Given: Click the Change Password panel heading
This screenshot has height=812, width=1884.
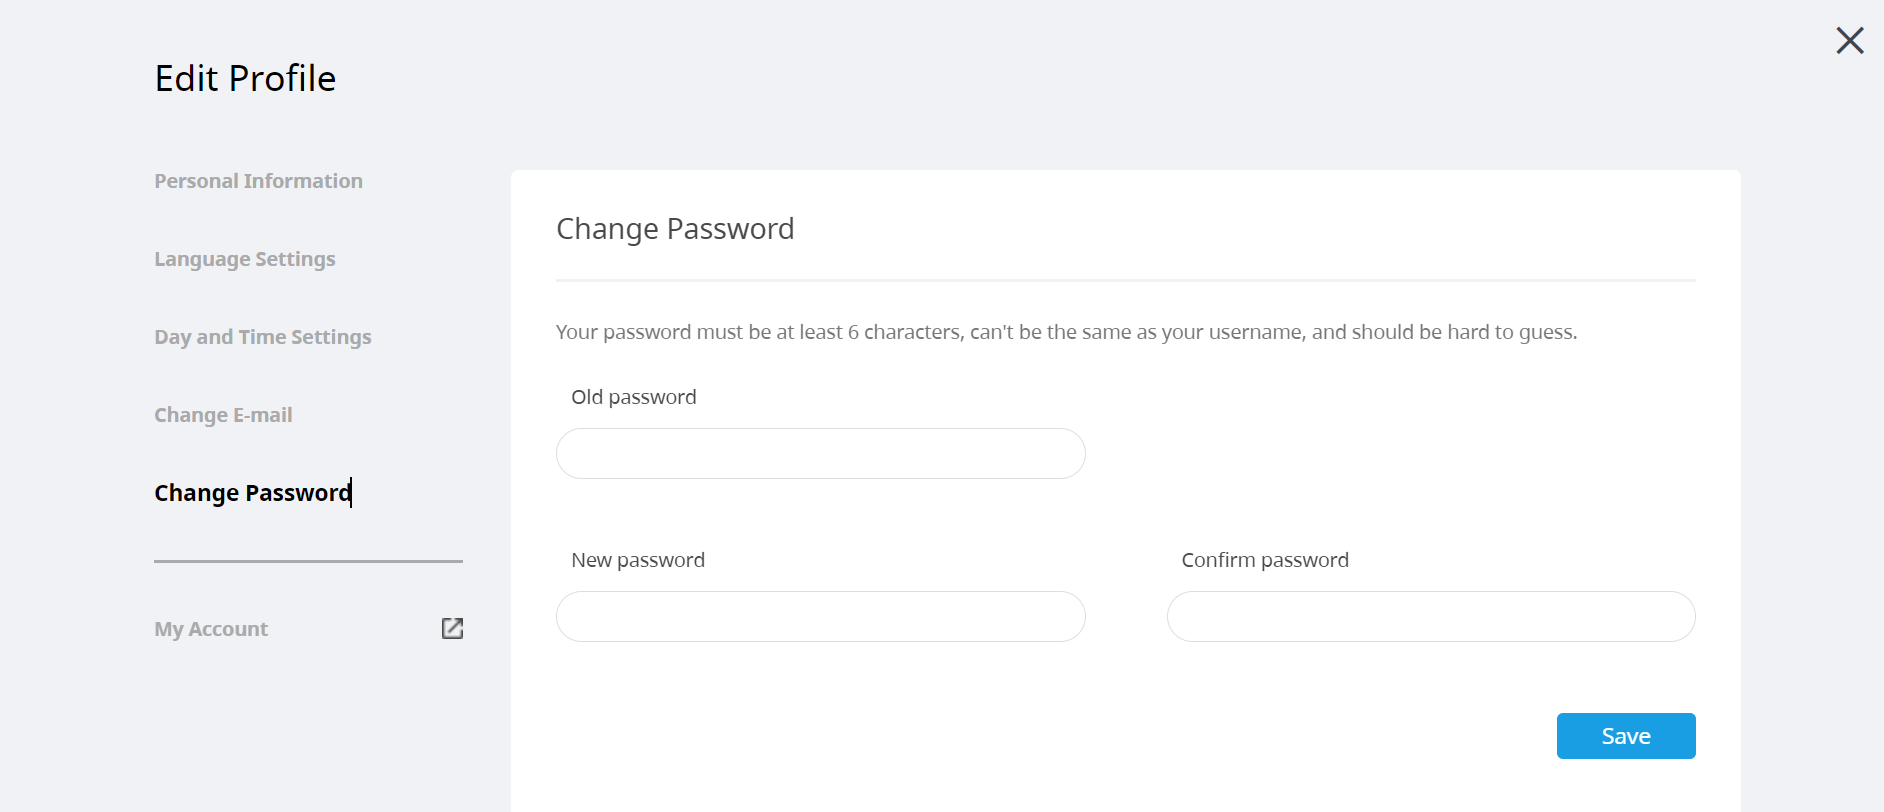Looking at the screenshot, I should pyautogui.click(x=675, y=229).
